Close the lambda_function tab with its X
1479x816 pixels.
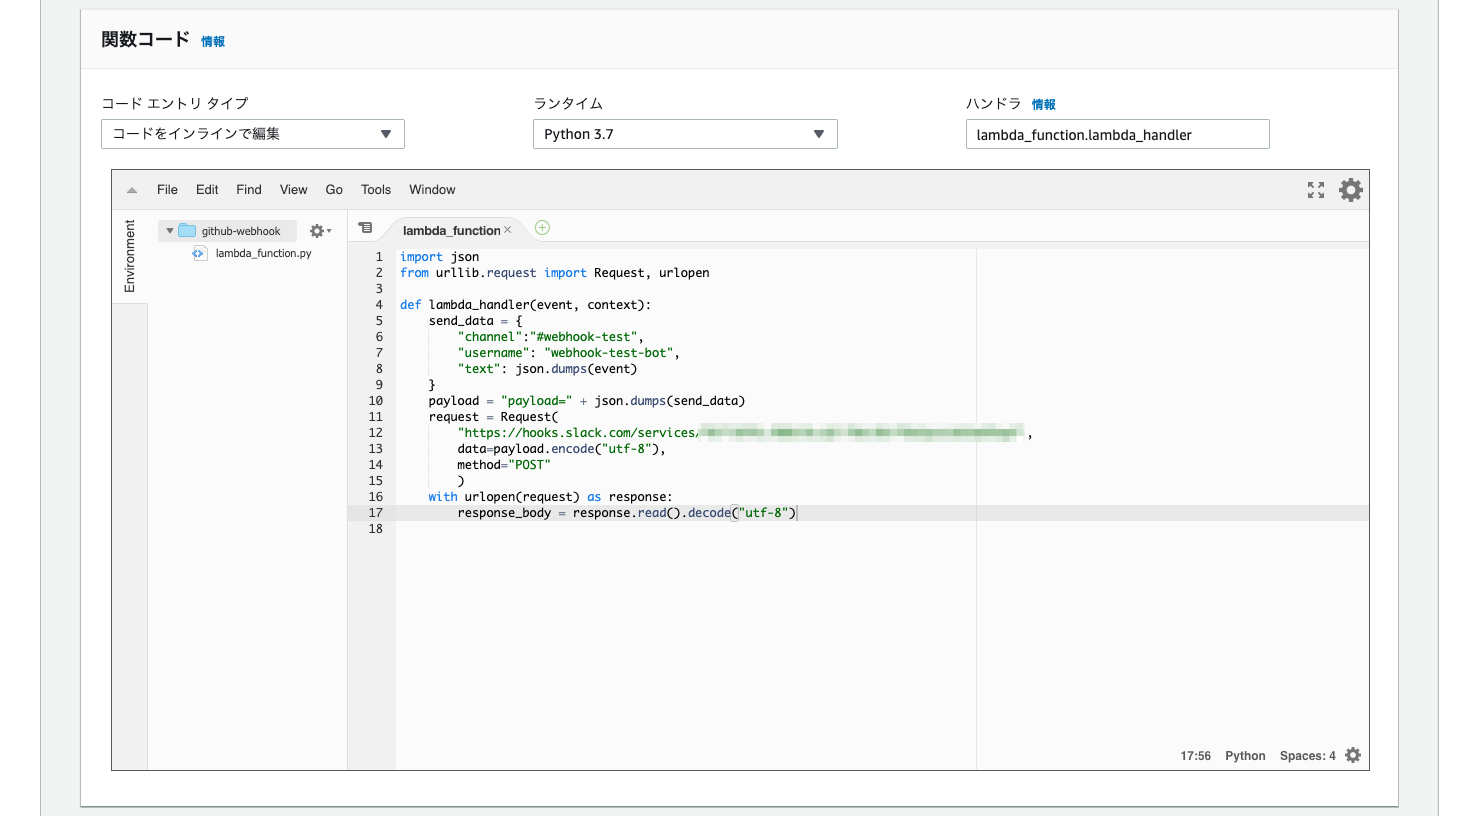[x=508, y=230]
